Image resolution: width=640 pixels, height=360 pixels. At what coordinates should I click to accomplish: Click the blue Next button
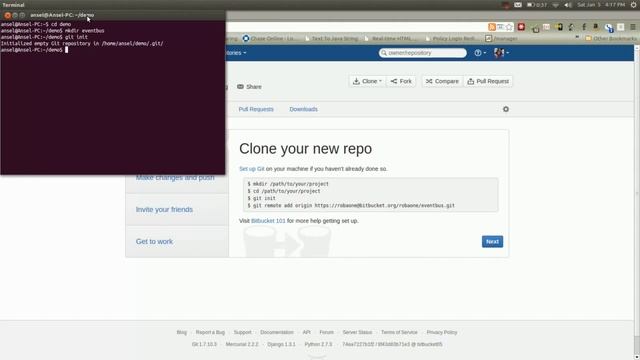tap(492, 241)
